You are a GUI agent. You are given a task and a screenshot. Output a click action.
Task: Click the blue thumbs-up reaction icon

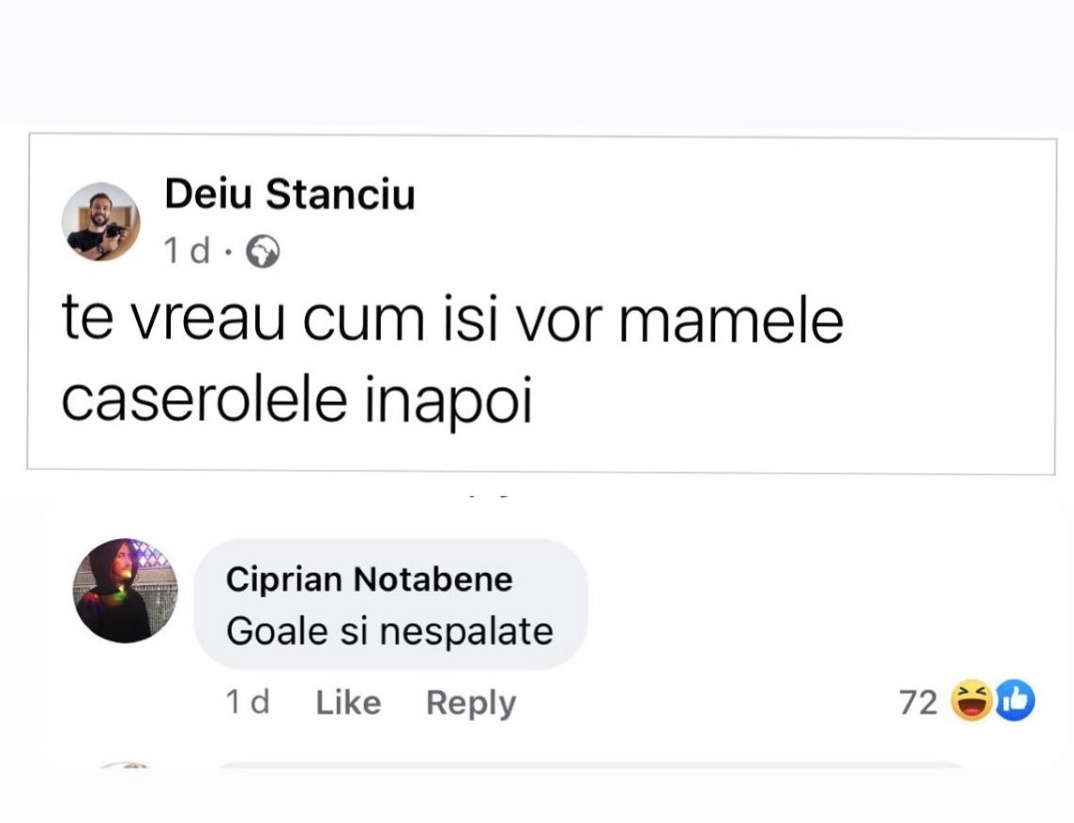[1012, 703]
